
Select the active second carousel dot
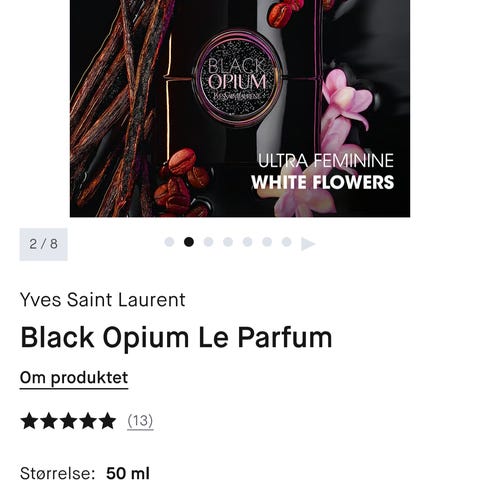[x=189, y=242]
